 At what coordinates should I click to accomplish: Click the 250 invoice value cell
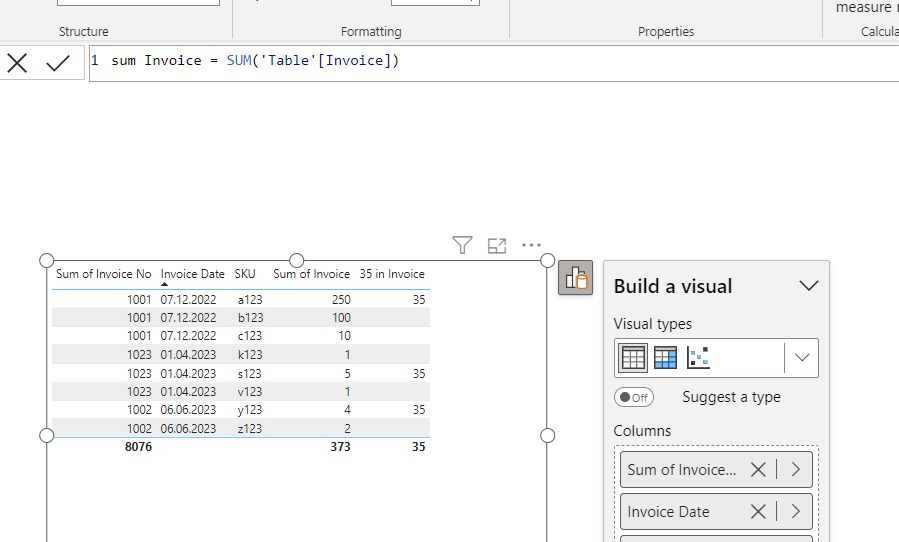pos(341,299)
